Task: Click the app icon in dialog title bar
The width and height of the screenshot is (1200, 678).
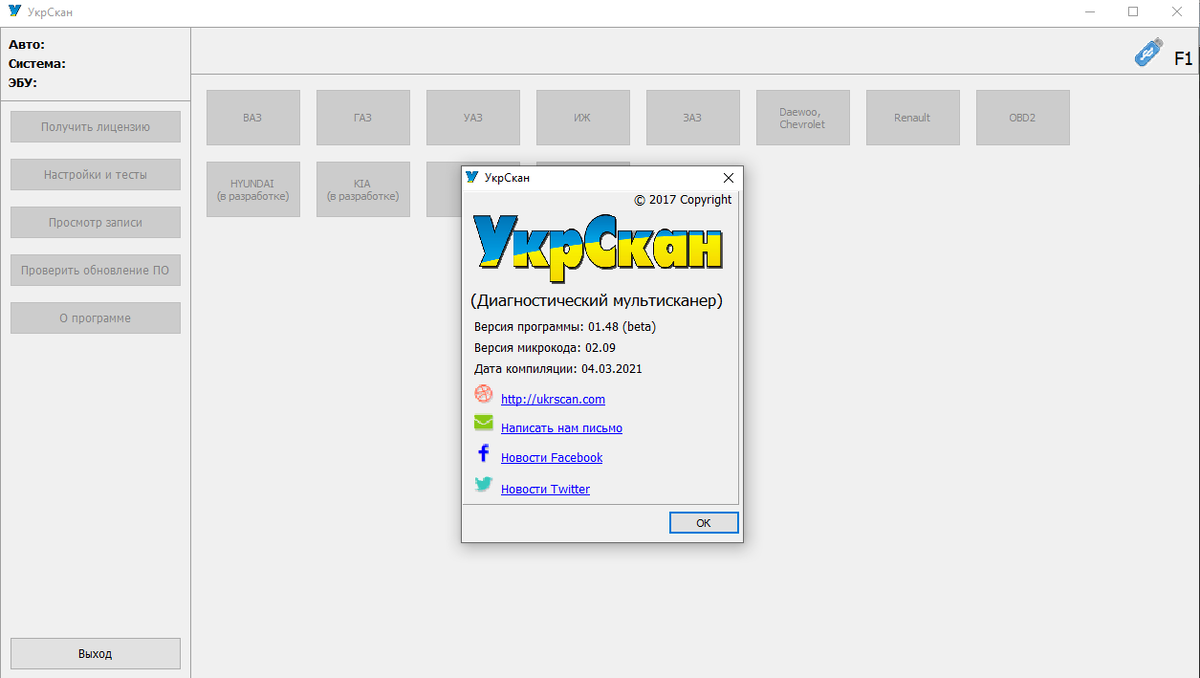Action: tap(472, 177)
